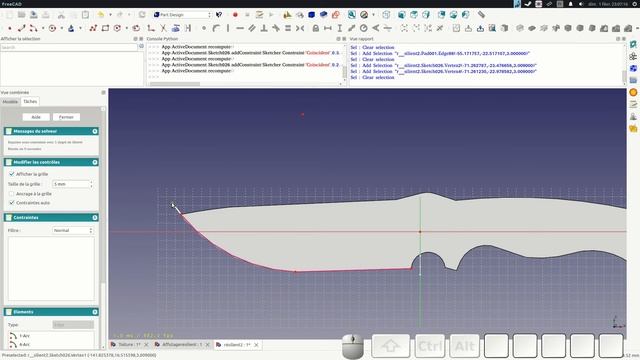Select the Trim edge tool
This screenshot has width=640, height=360.
(163, 28)
